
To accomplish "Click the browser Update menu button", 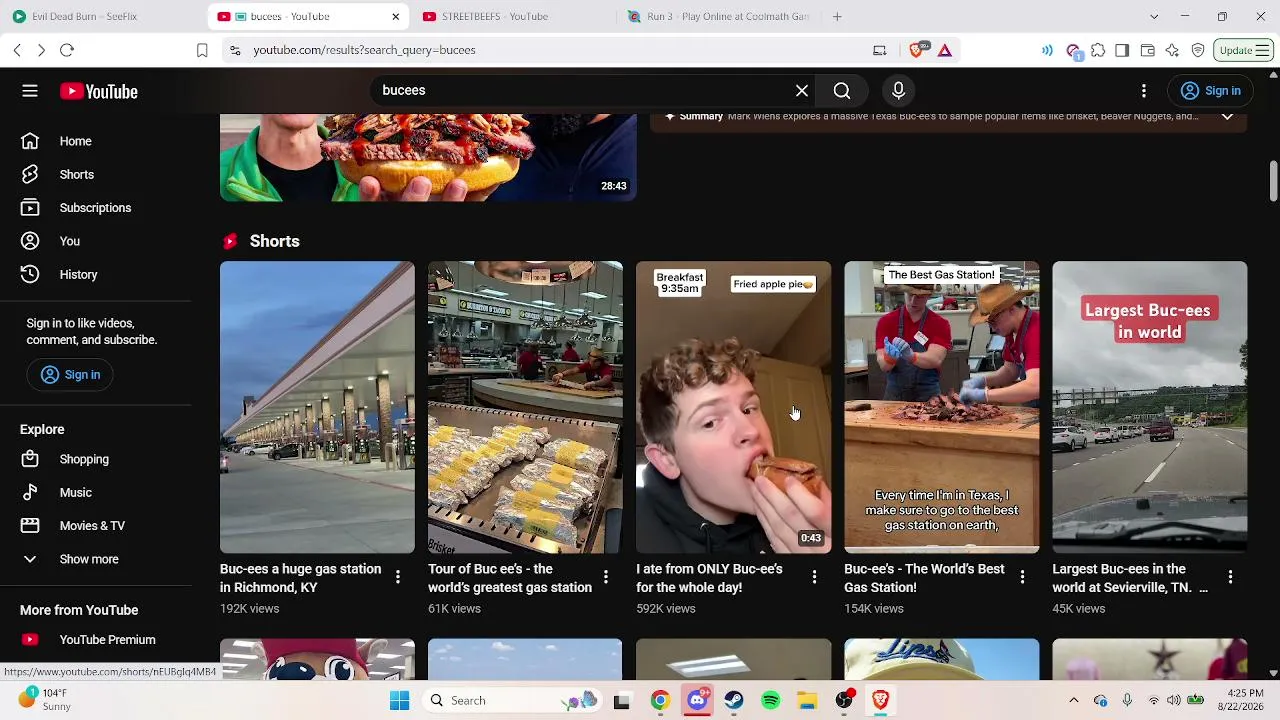I will pyautogui.click(x=1243, y=50).
